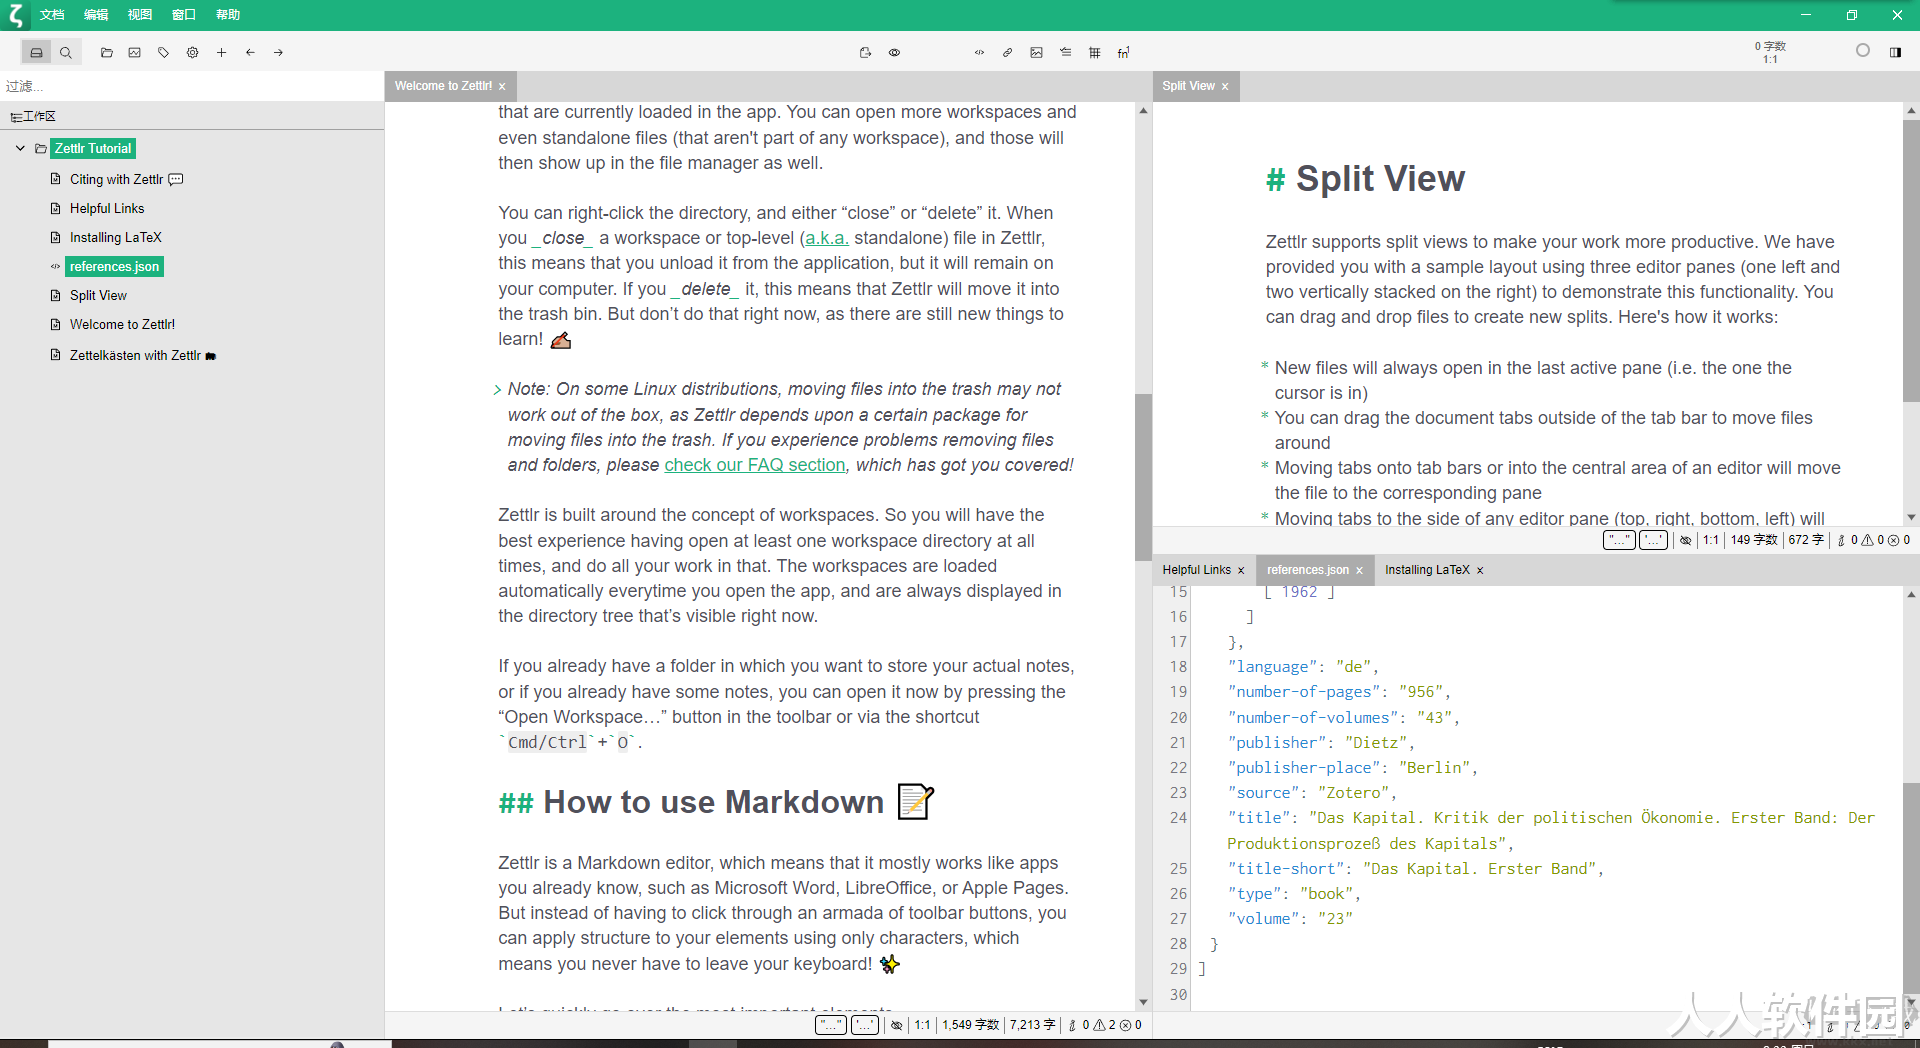Close the Welcome to Zettlr! tab
1920x1048 pixels.
[x=502, y=87]
